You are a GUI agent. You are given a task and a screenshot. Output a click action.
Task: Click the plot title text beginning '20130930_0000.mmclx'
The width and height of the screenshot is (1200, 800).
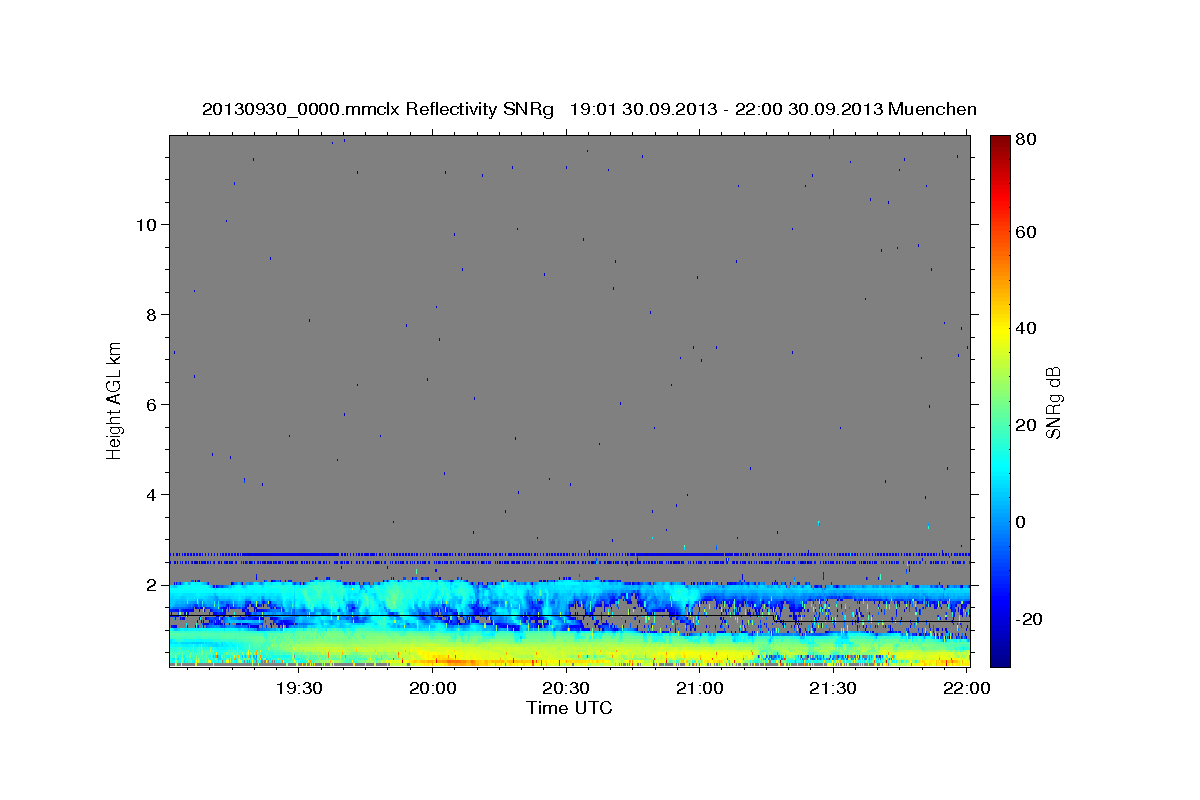pos(589,109)
